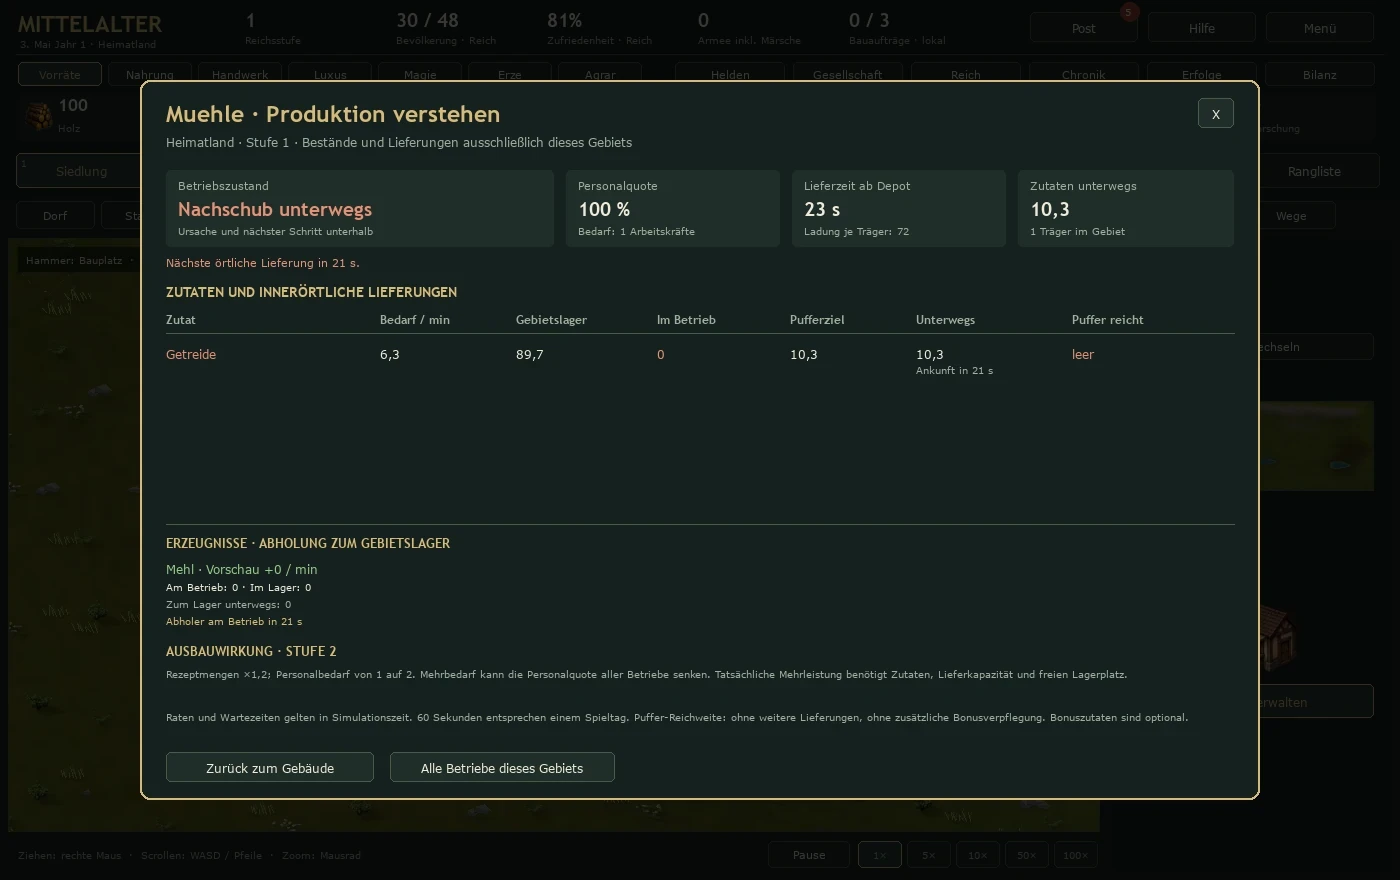Image resolution: width=1400 pixels, height=880 pixels.
Task: Set game speed to 5×
Action: [x=929, y=855]
